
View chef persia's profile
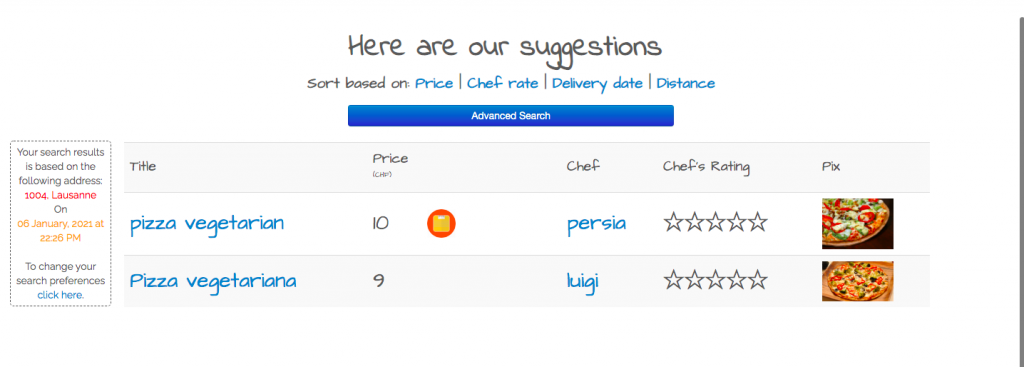[x=597, y=225]
